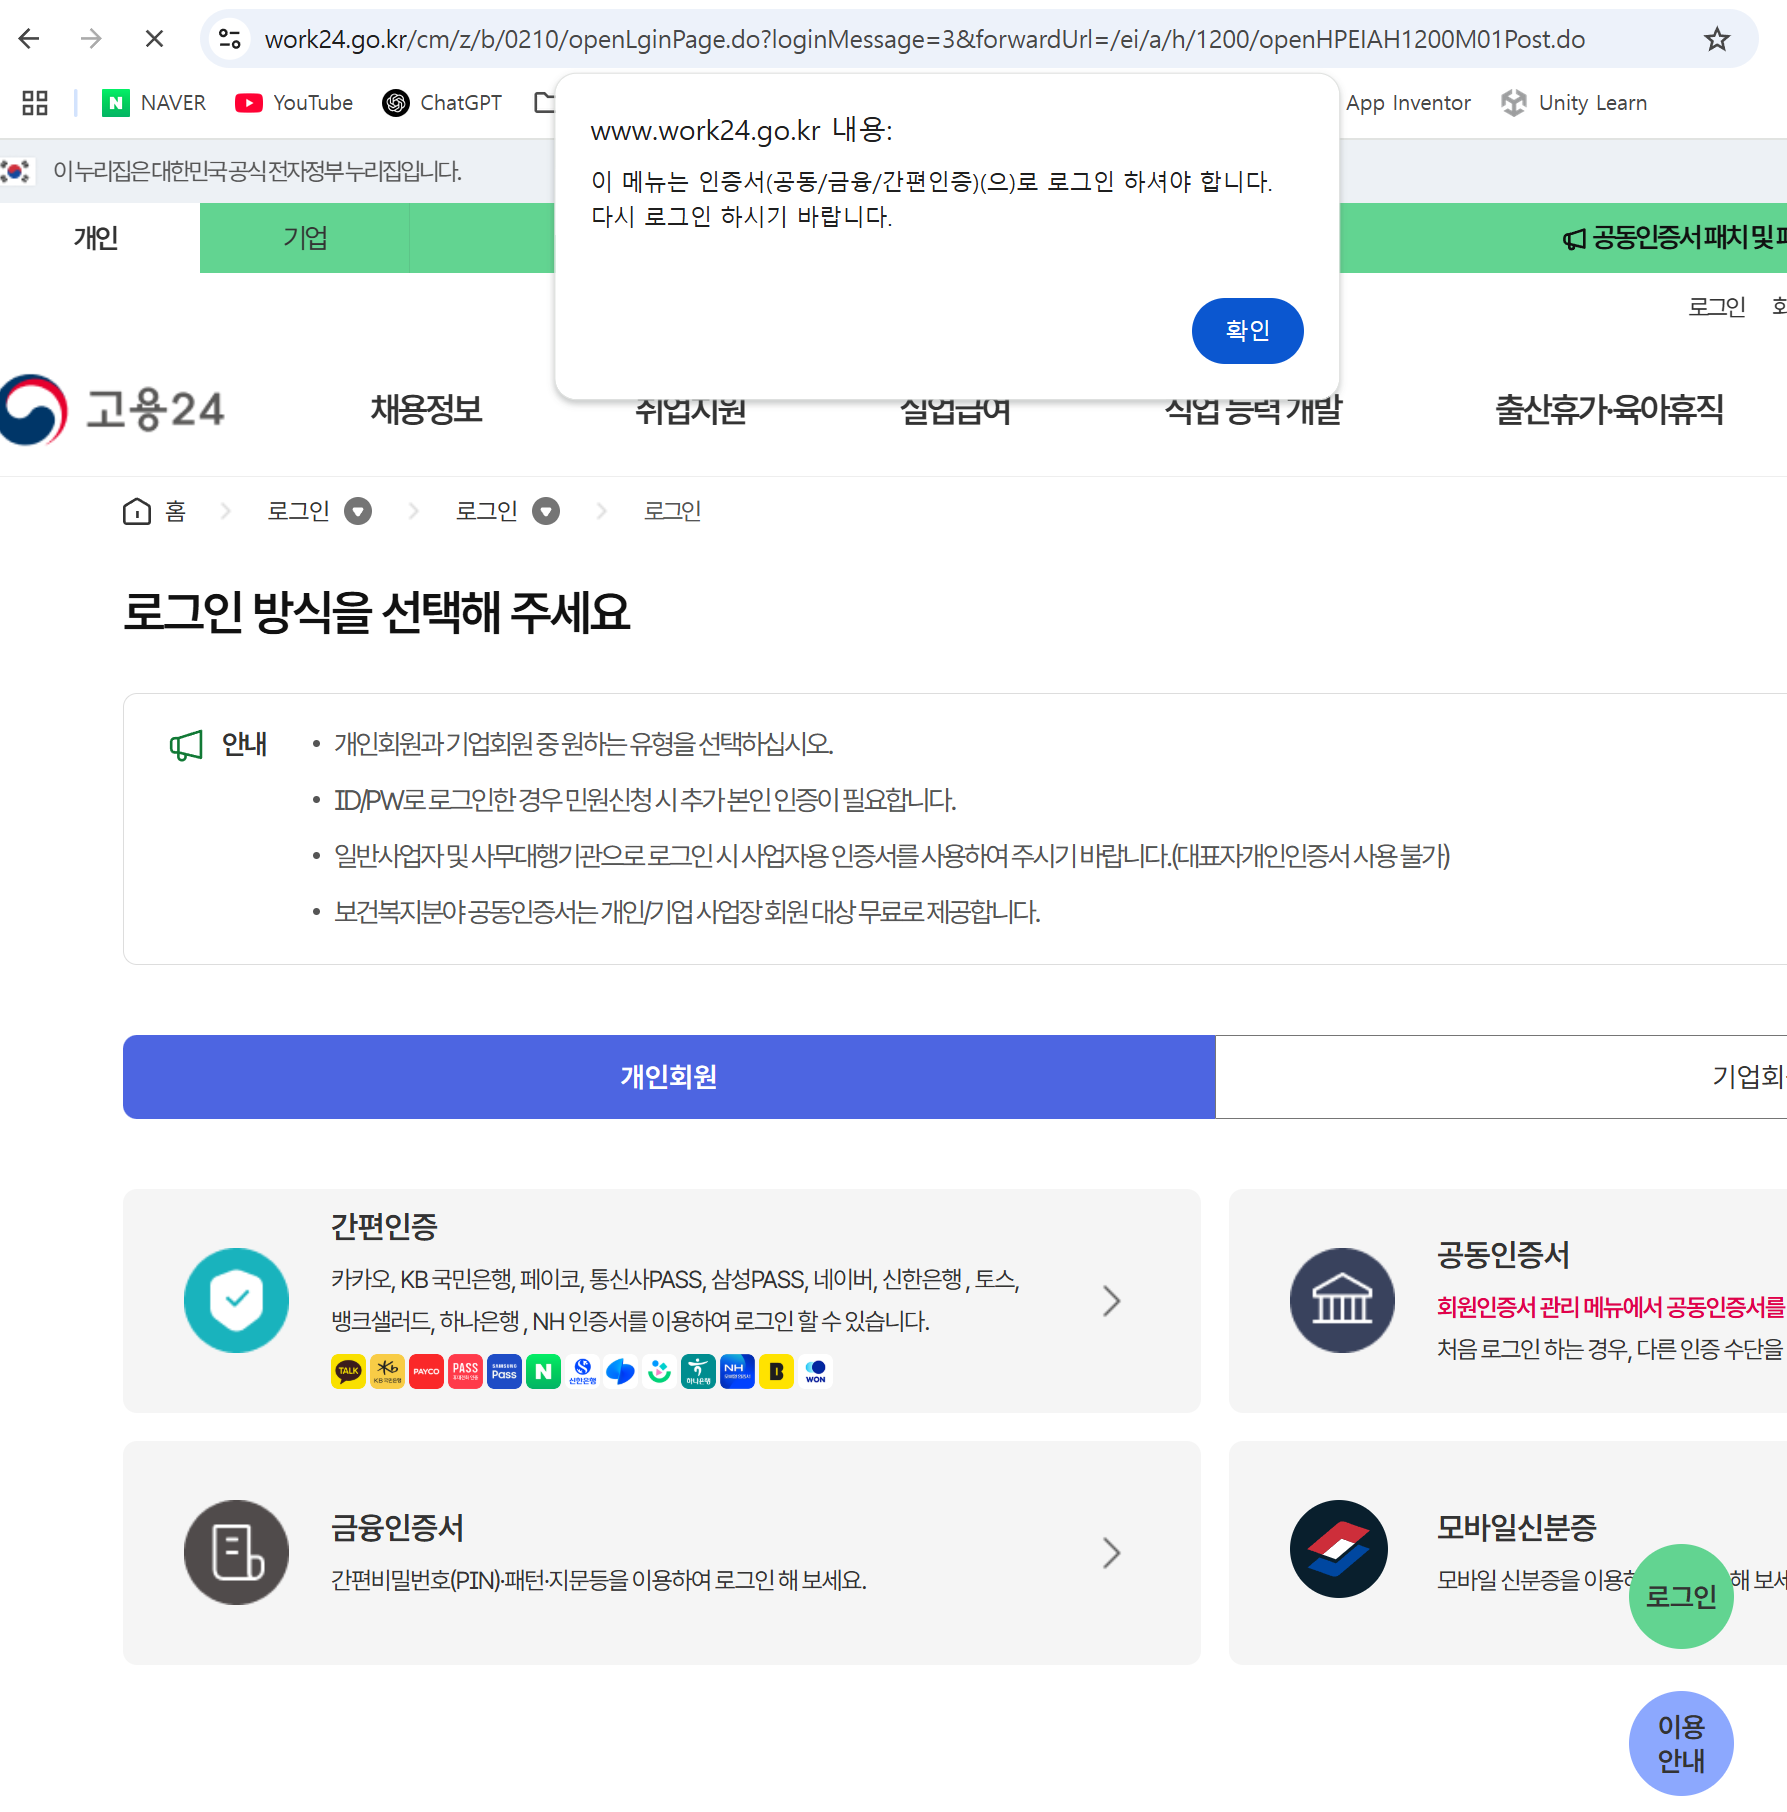Expand the second 로그인 breadcrumb dropdown

[x=545, y=511]
